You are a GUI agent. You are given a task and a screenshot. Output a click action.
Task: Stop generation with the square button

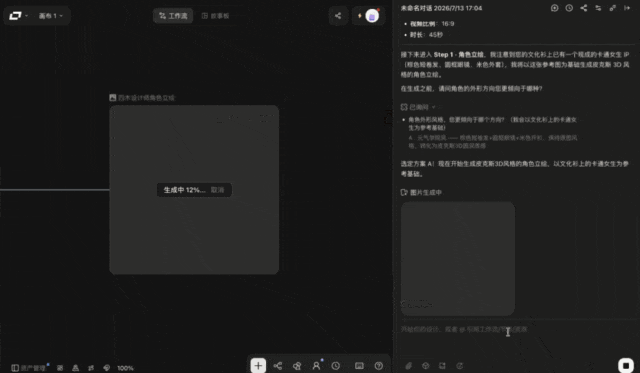[x=626, y=365]
